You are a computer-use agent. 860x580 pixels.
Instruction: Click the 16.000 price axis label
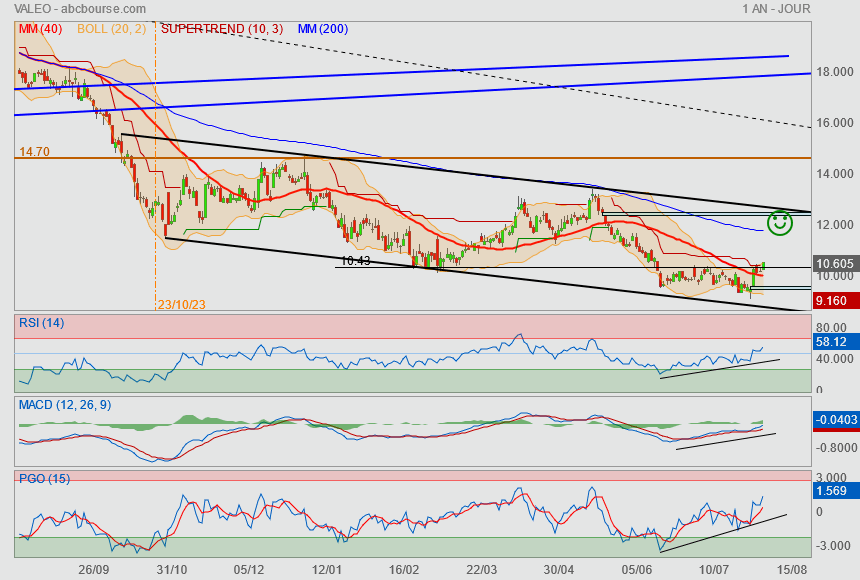(835, 123)
